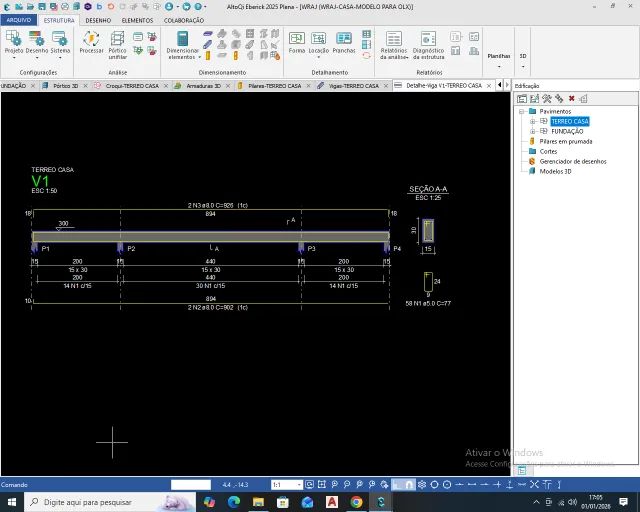Toggle the intersection X snap in status bar
640x512 pixels.
click(x=534, y=485)
